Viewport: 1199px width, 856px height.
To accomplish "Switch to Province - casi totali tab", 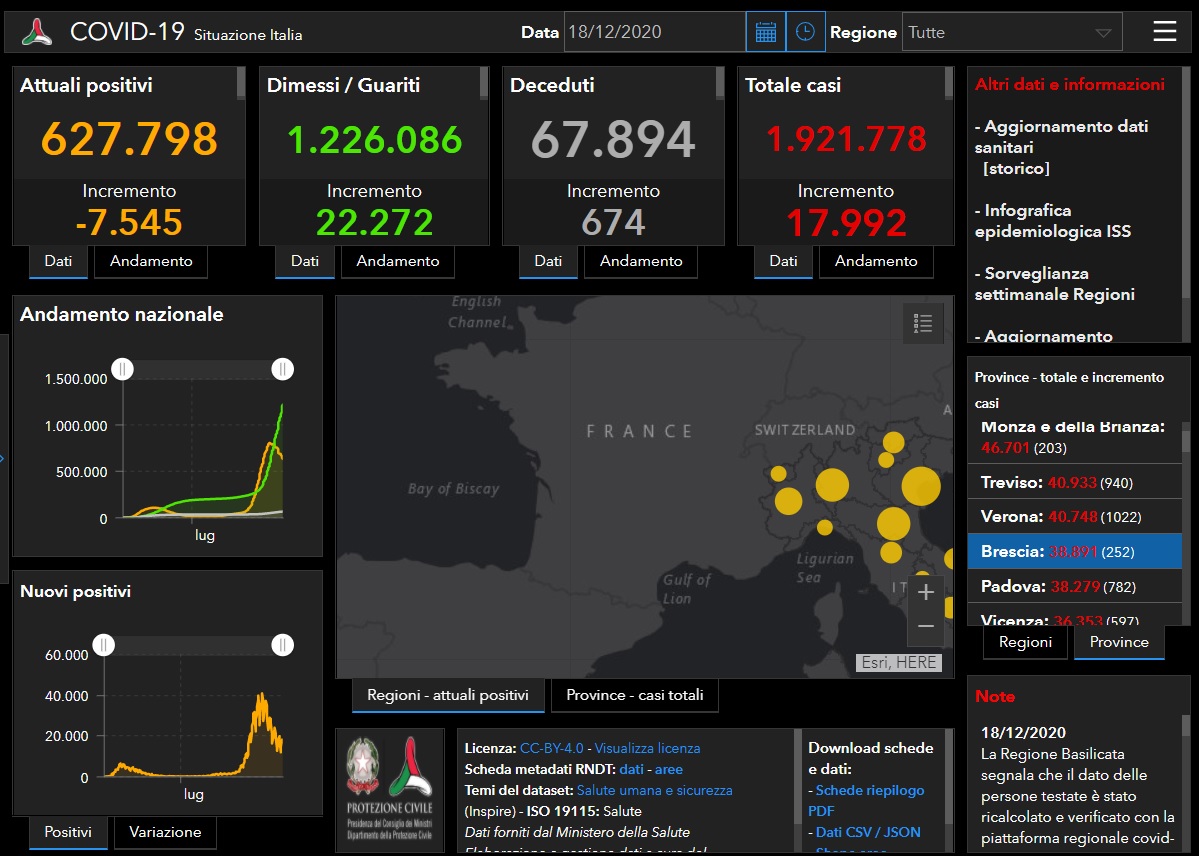I will coord(634,695).
